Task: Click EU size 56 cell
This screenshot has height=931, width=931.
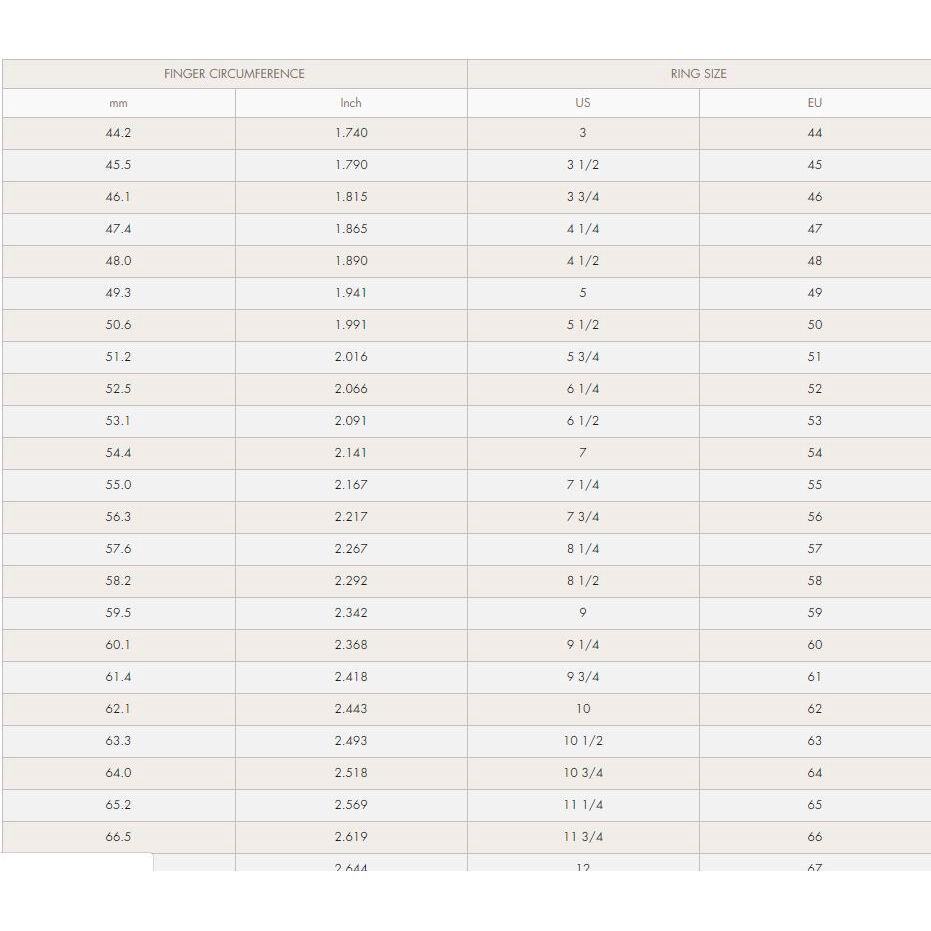Action: (x=815, y=518)
